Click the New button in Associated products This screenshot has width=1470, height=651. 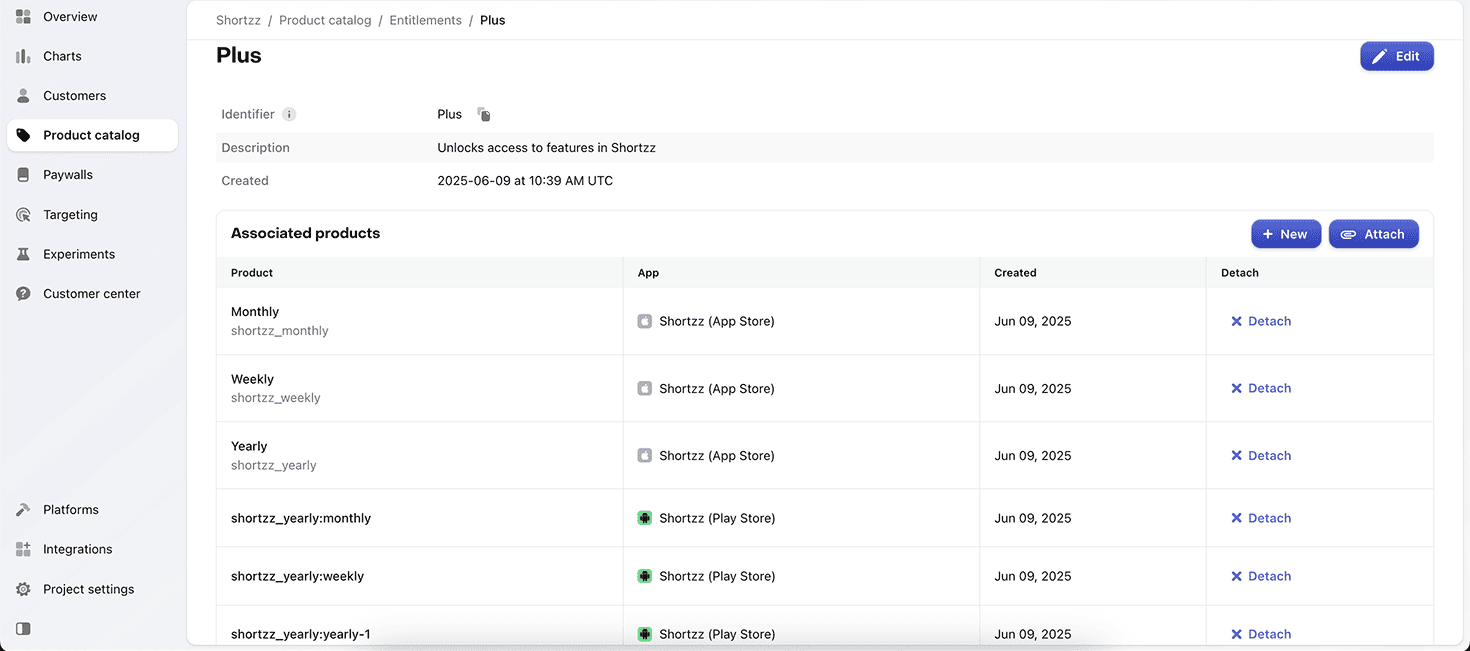click(1285, 234)
